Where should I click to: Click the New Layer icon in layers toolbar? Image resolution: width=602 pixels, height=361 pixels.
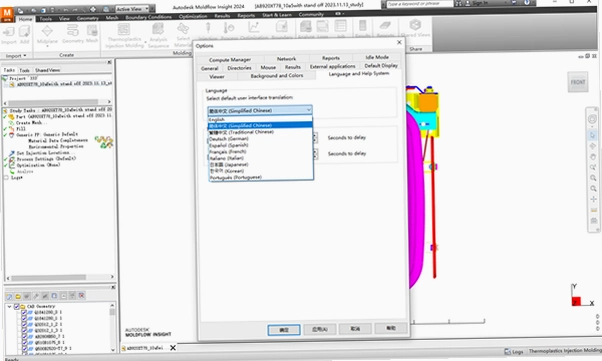[x=9, y=296]
